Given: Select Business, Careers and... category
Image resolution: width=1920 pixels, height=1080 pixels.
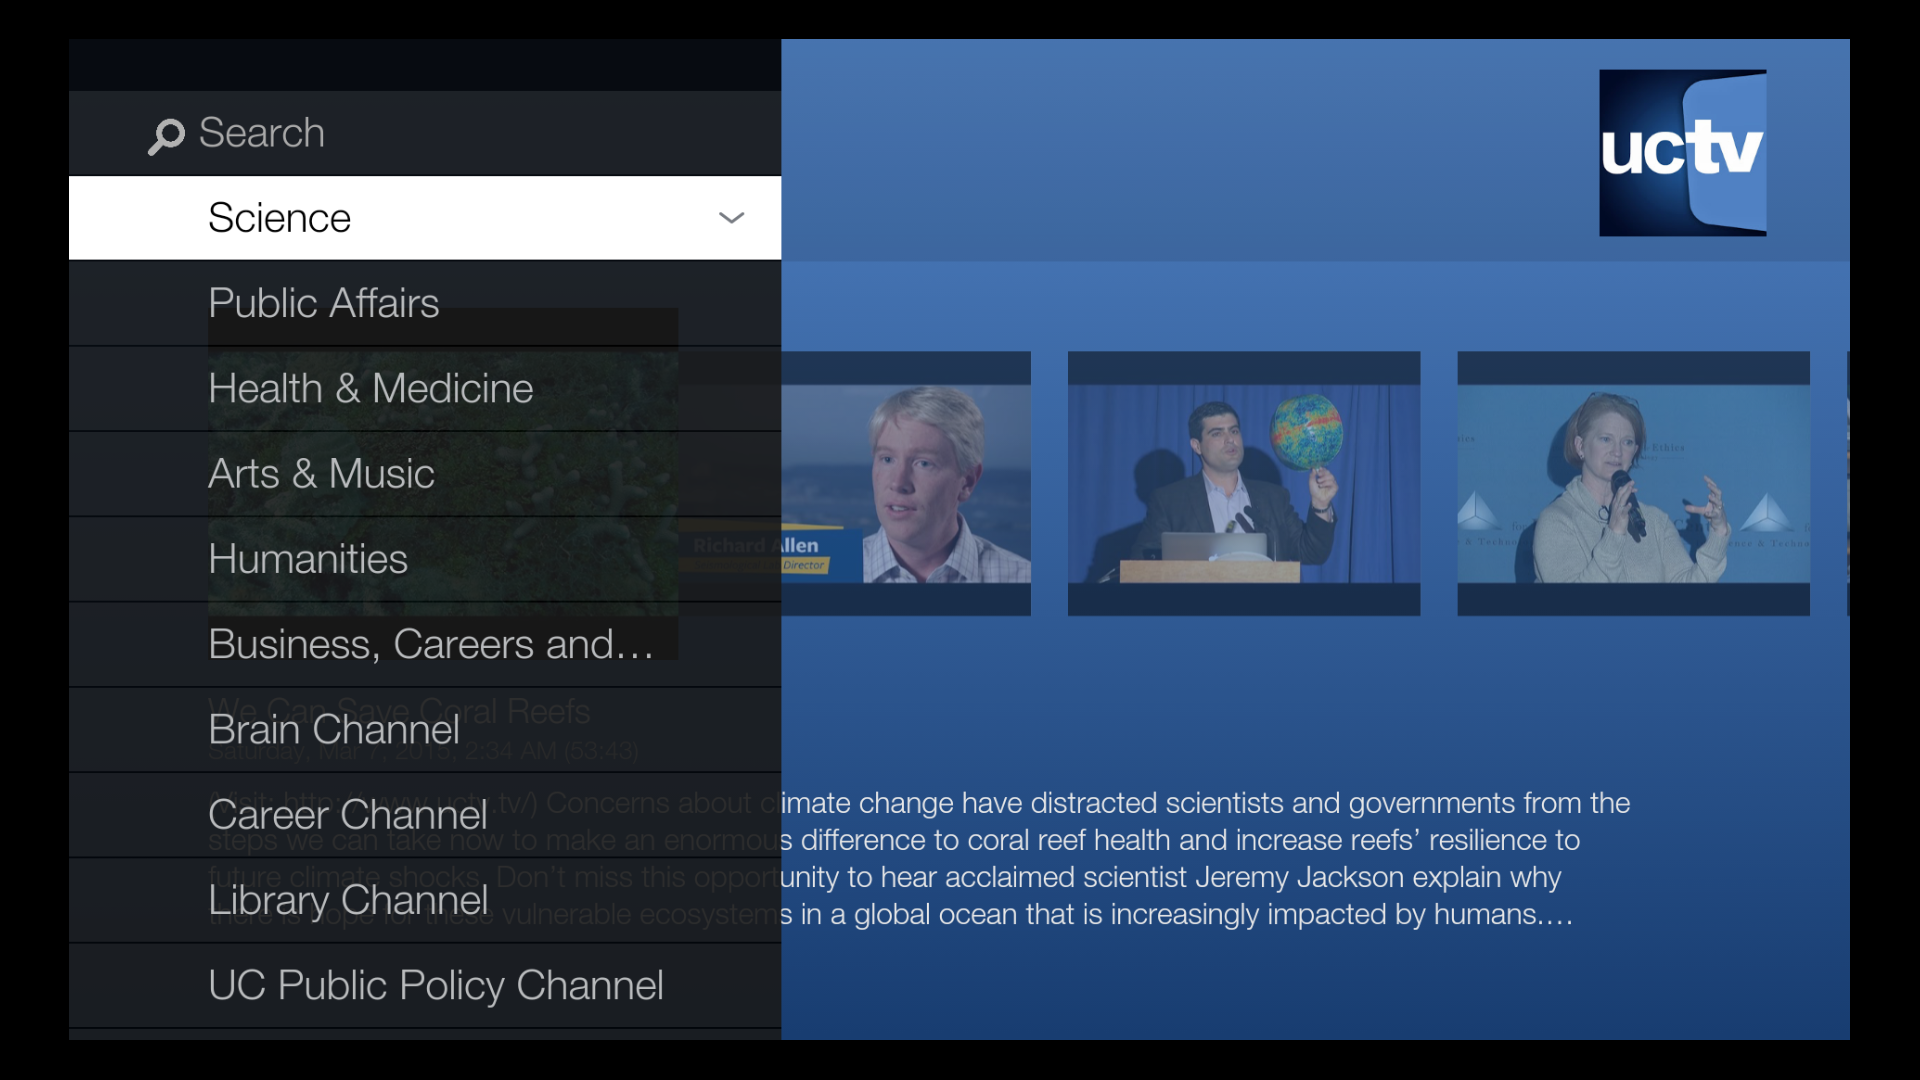Looking at the screenshot, I should 430,644.
